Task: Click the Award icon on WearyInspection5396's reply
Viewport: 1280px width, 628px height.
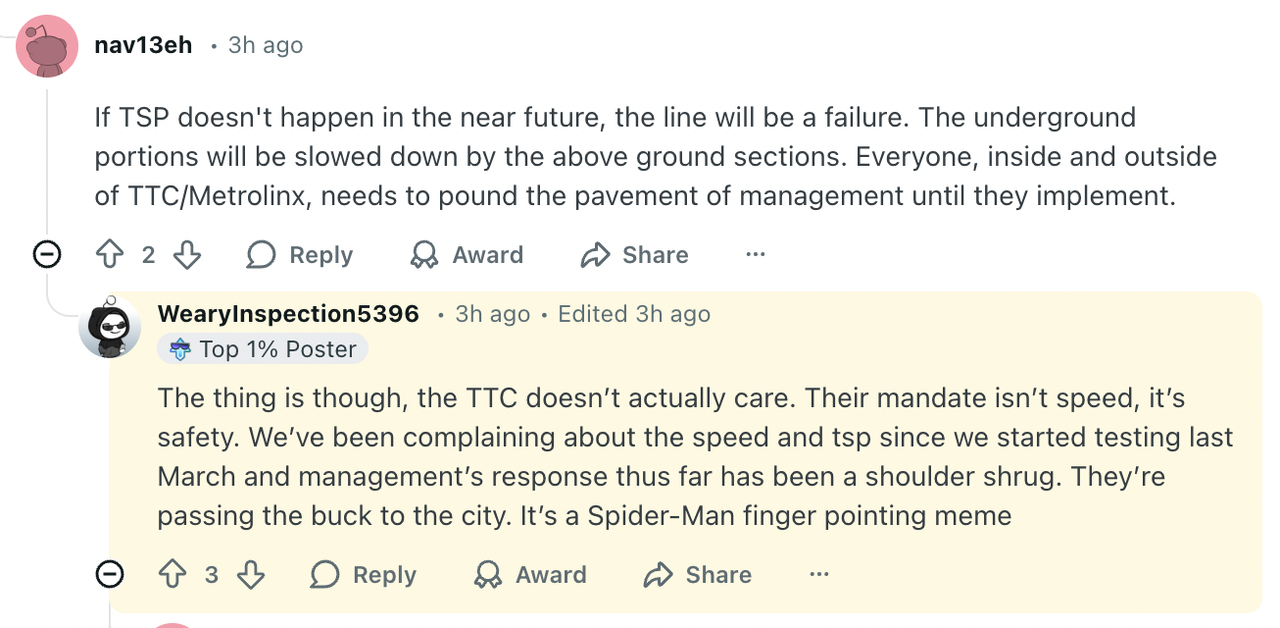Action: click(x=488, y=575)
